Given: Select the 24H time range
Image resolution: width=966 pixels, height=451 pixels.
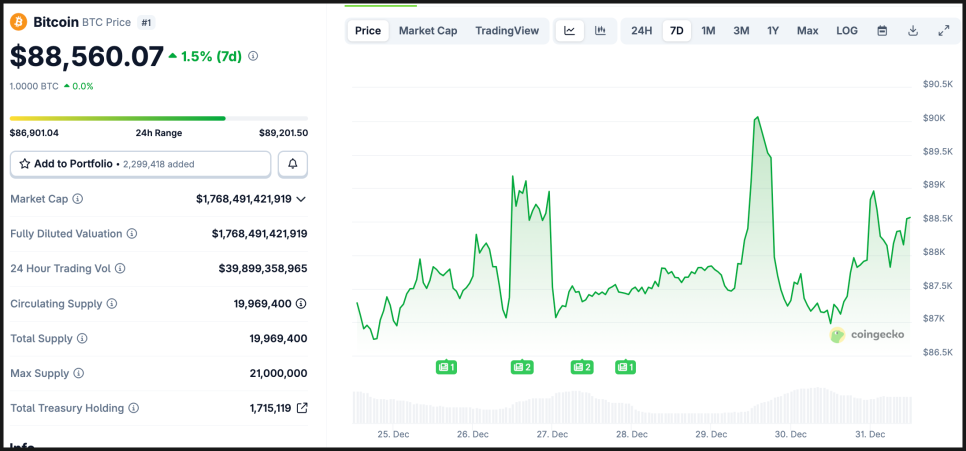Looking at the screenshot, I should tap(641, 31).
